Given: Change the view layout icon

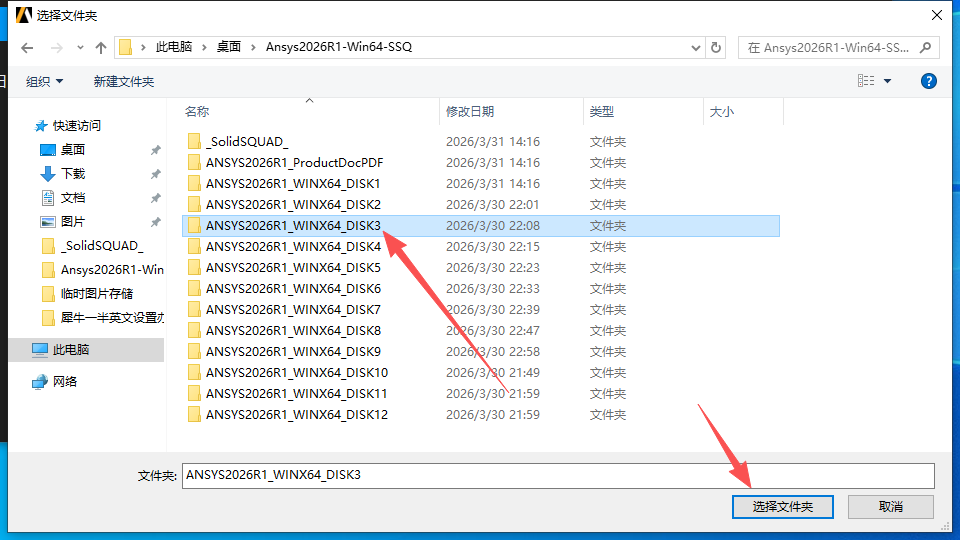Looking at the screenshot, I should tap(866, 81).
